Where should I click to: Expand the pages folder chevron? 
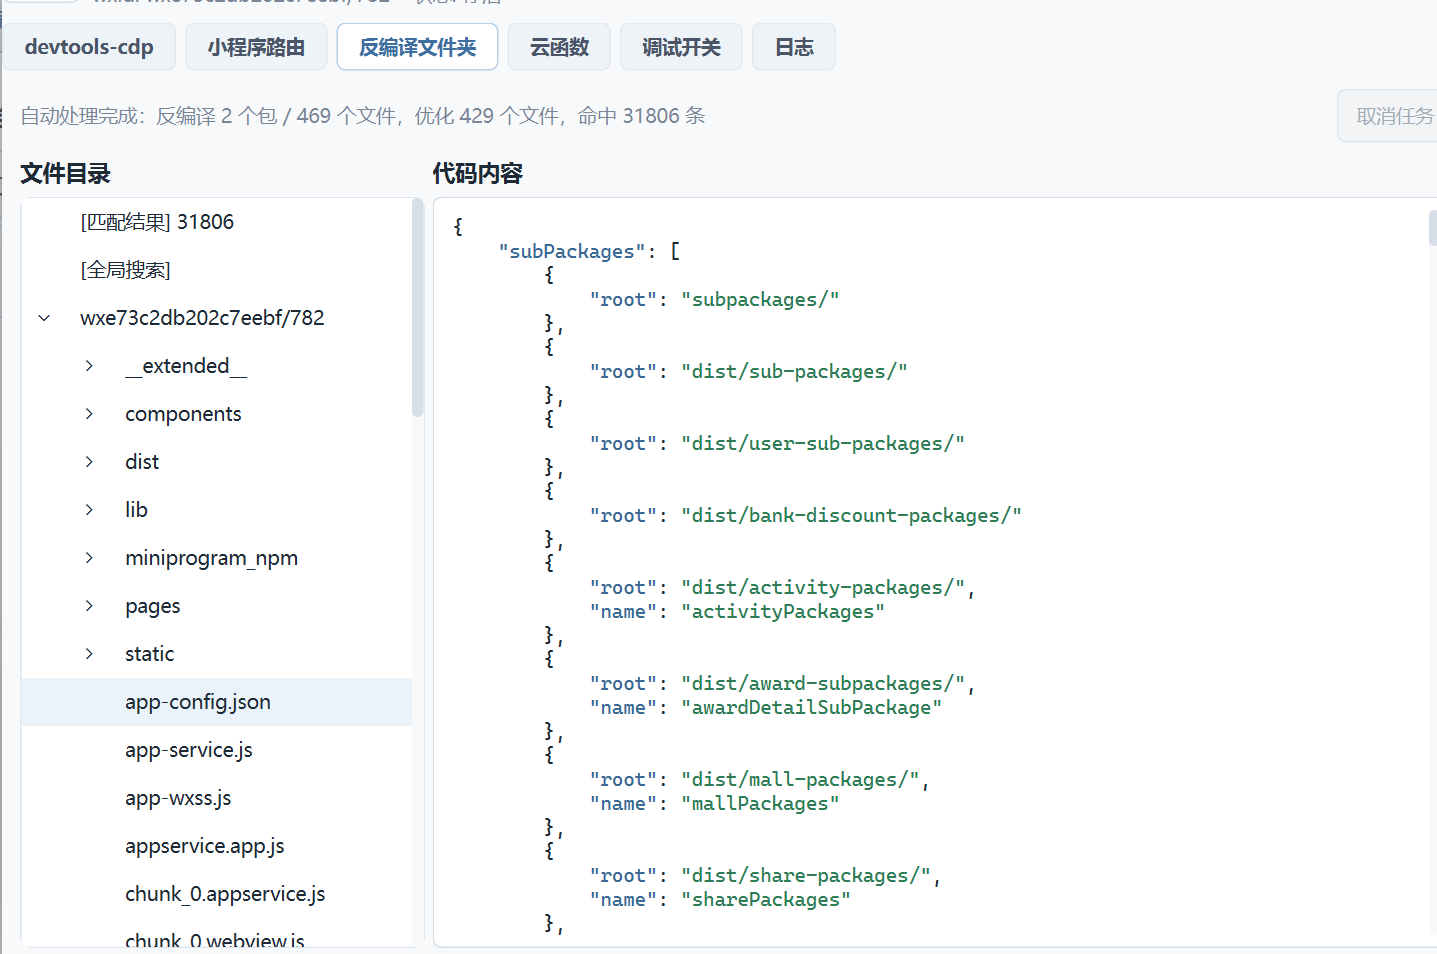click(x=89, y=606)
